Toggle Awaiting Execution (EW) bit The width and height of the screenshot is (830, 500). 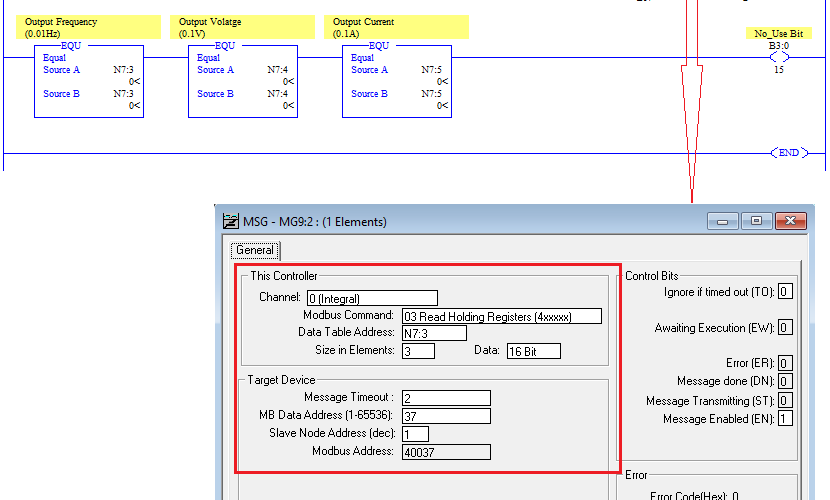coord(785,327)
